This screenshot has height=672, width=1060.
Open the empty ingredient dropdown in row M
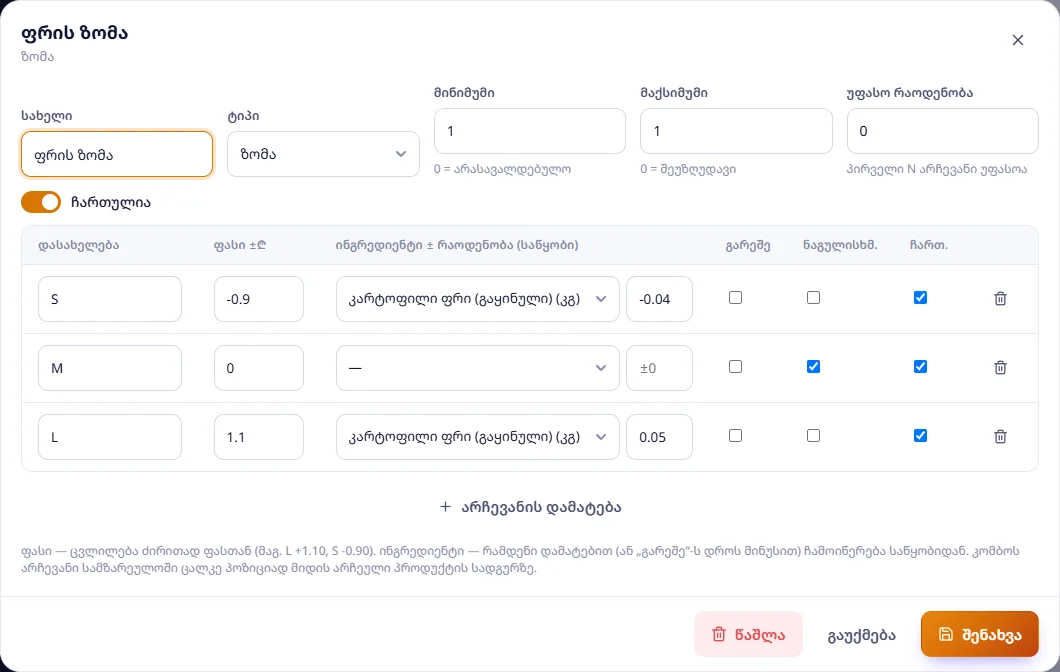click(477, 368)
